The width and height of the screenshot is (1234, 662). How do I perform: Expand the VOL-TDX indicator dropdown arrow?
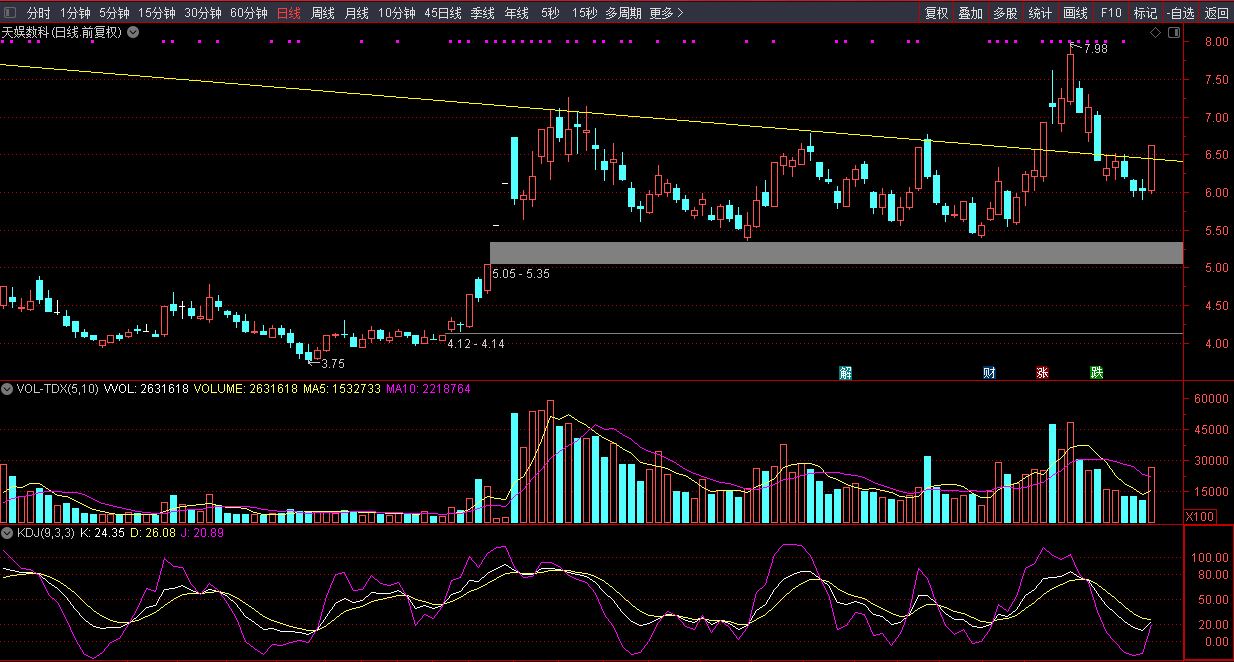8,388
